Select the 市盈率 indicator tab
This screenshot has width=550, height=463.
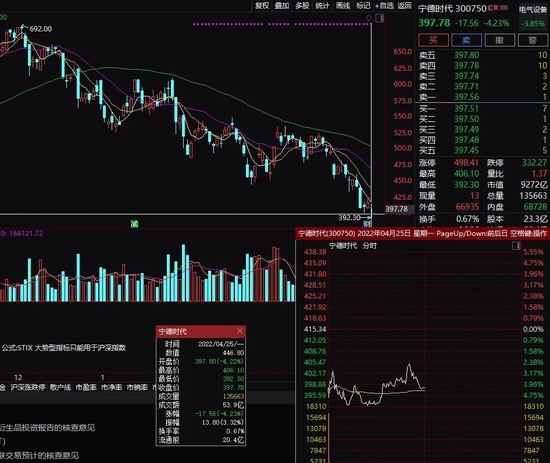[x=86, y=387]
